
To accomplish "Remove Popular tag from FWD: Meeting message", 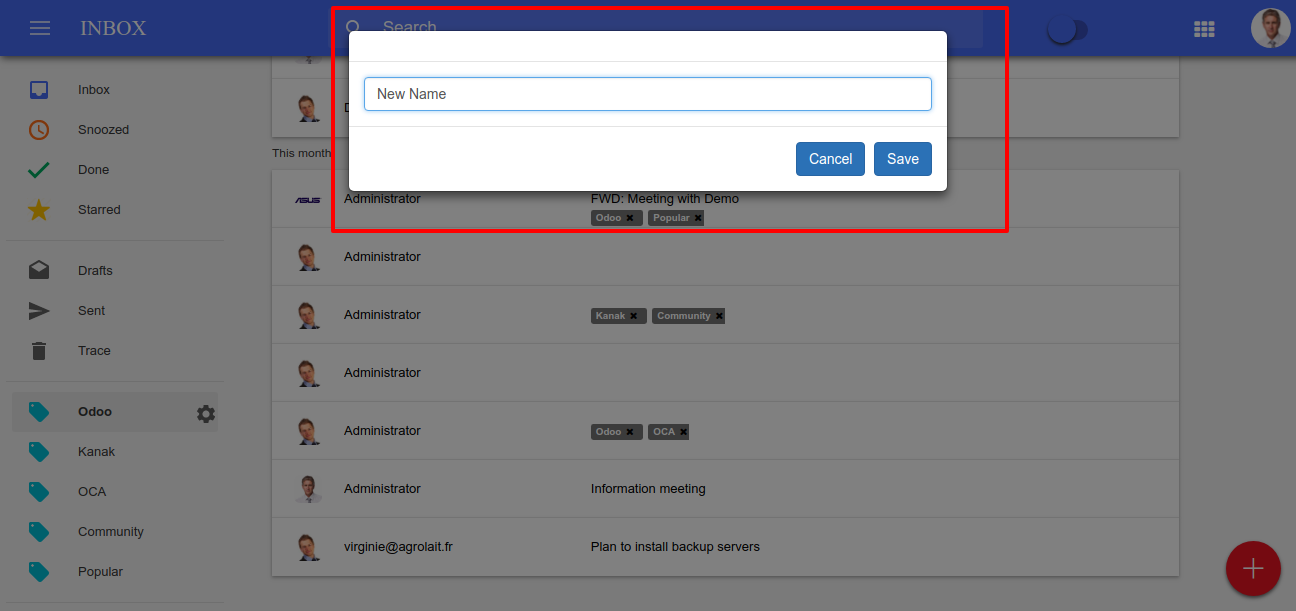I will (698, 218).
